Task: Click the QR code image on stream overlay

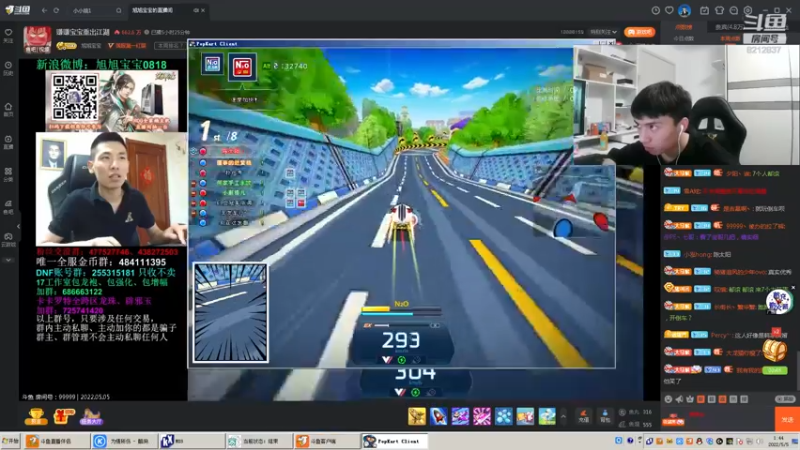Action: coord(74,97)
